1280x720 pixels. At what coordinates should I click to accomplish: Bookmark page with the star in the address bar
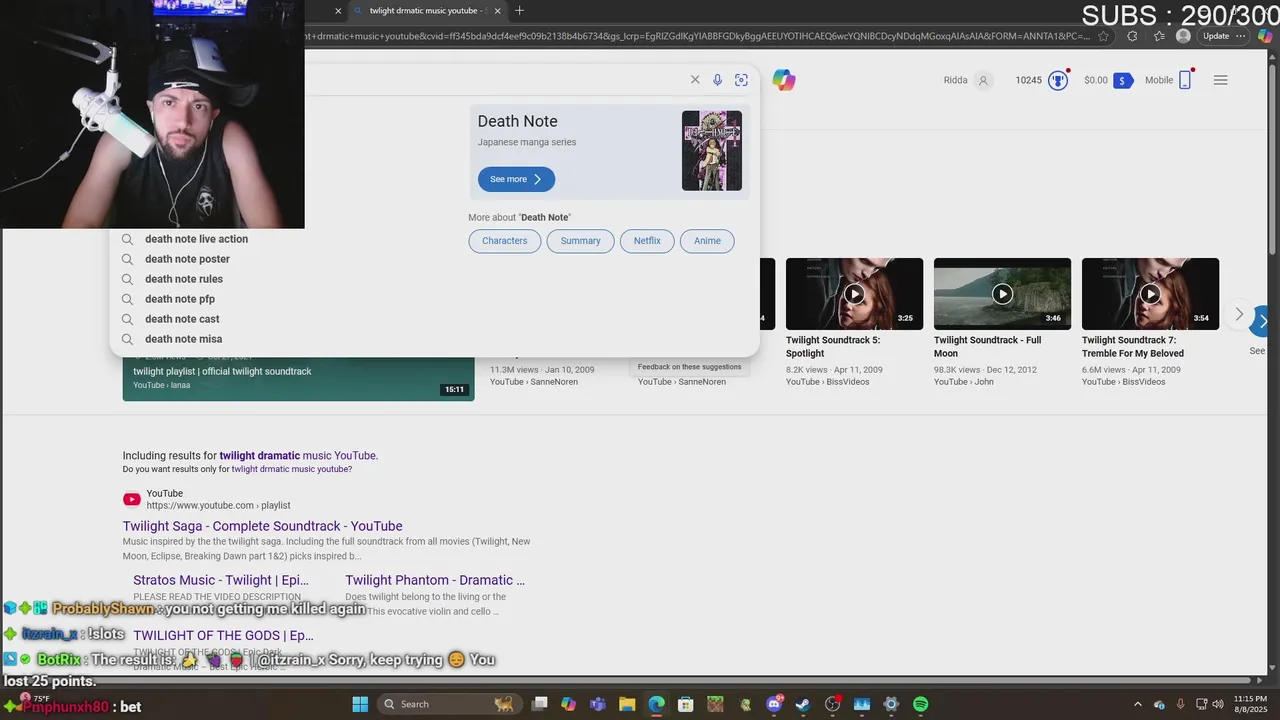[x=1103, y=36]
